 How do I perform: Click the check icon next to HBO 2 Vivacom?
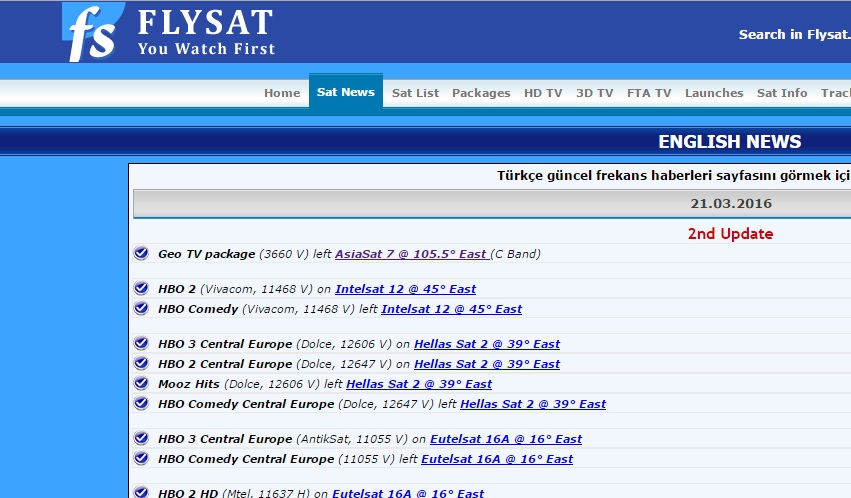(142, 288)
